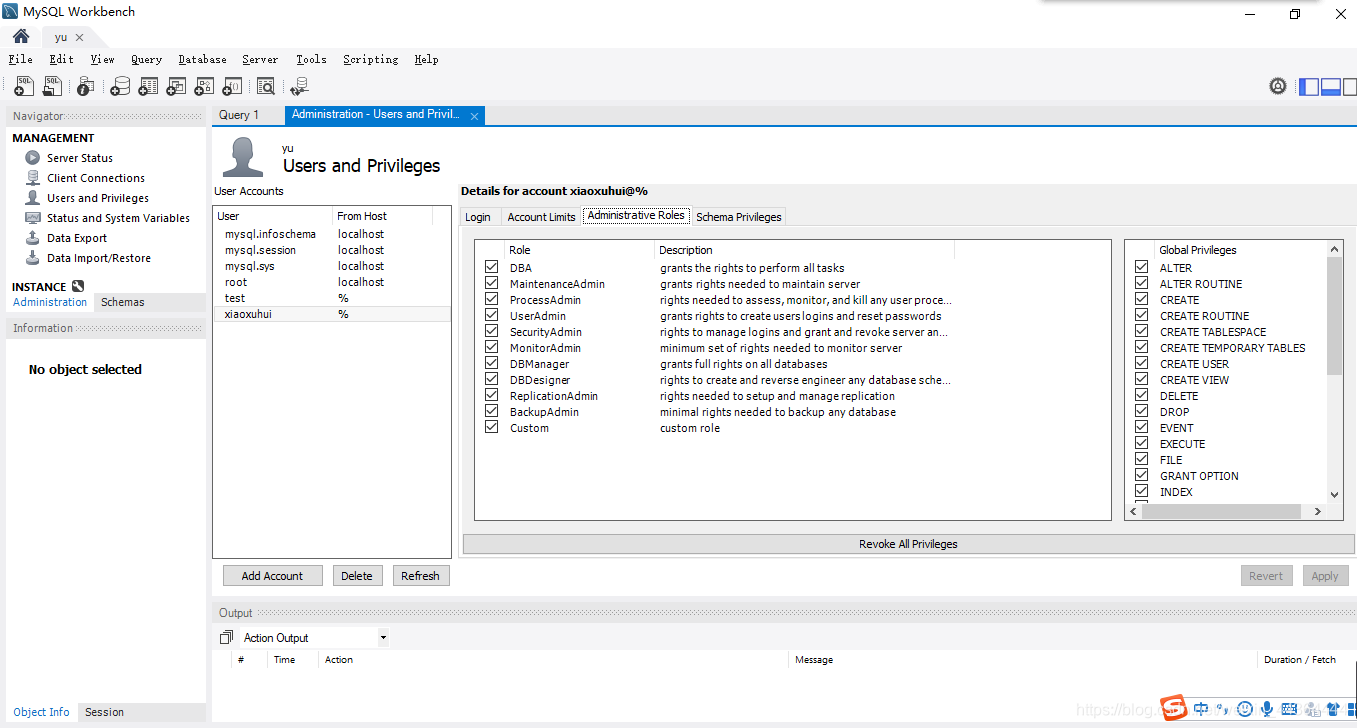Open Sogou emoji smiley panel

coord(1245,709)
